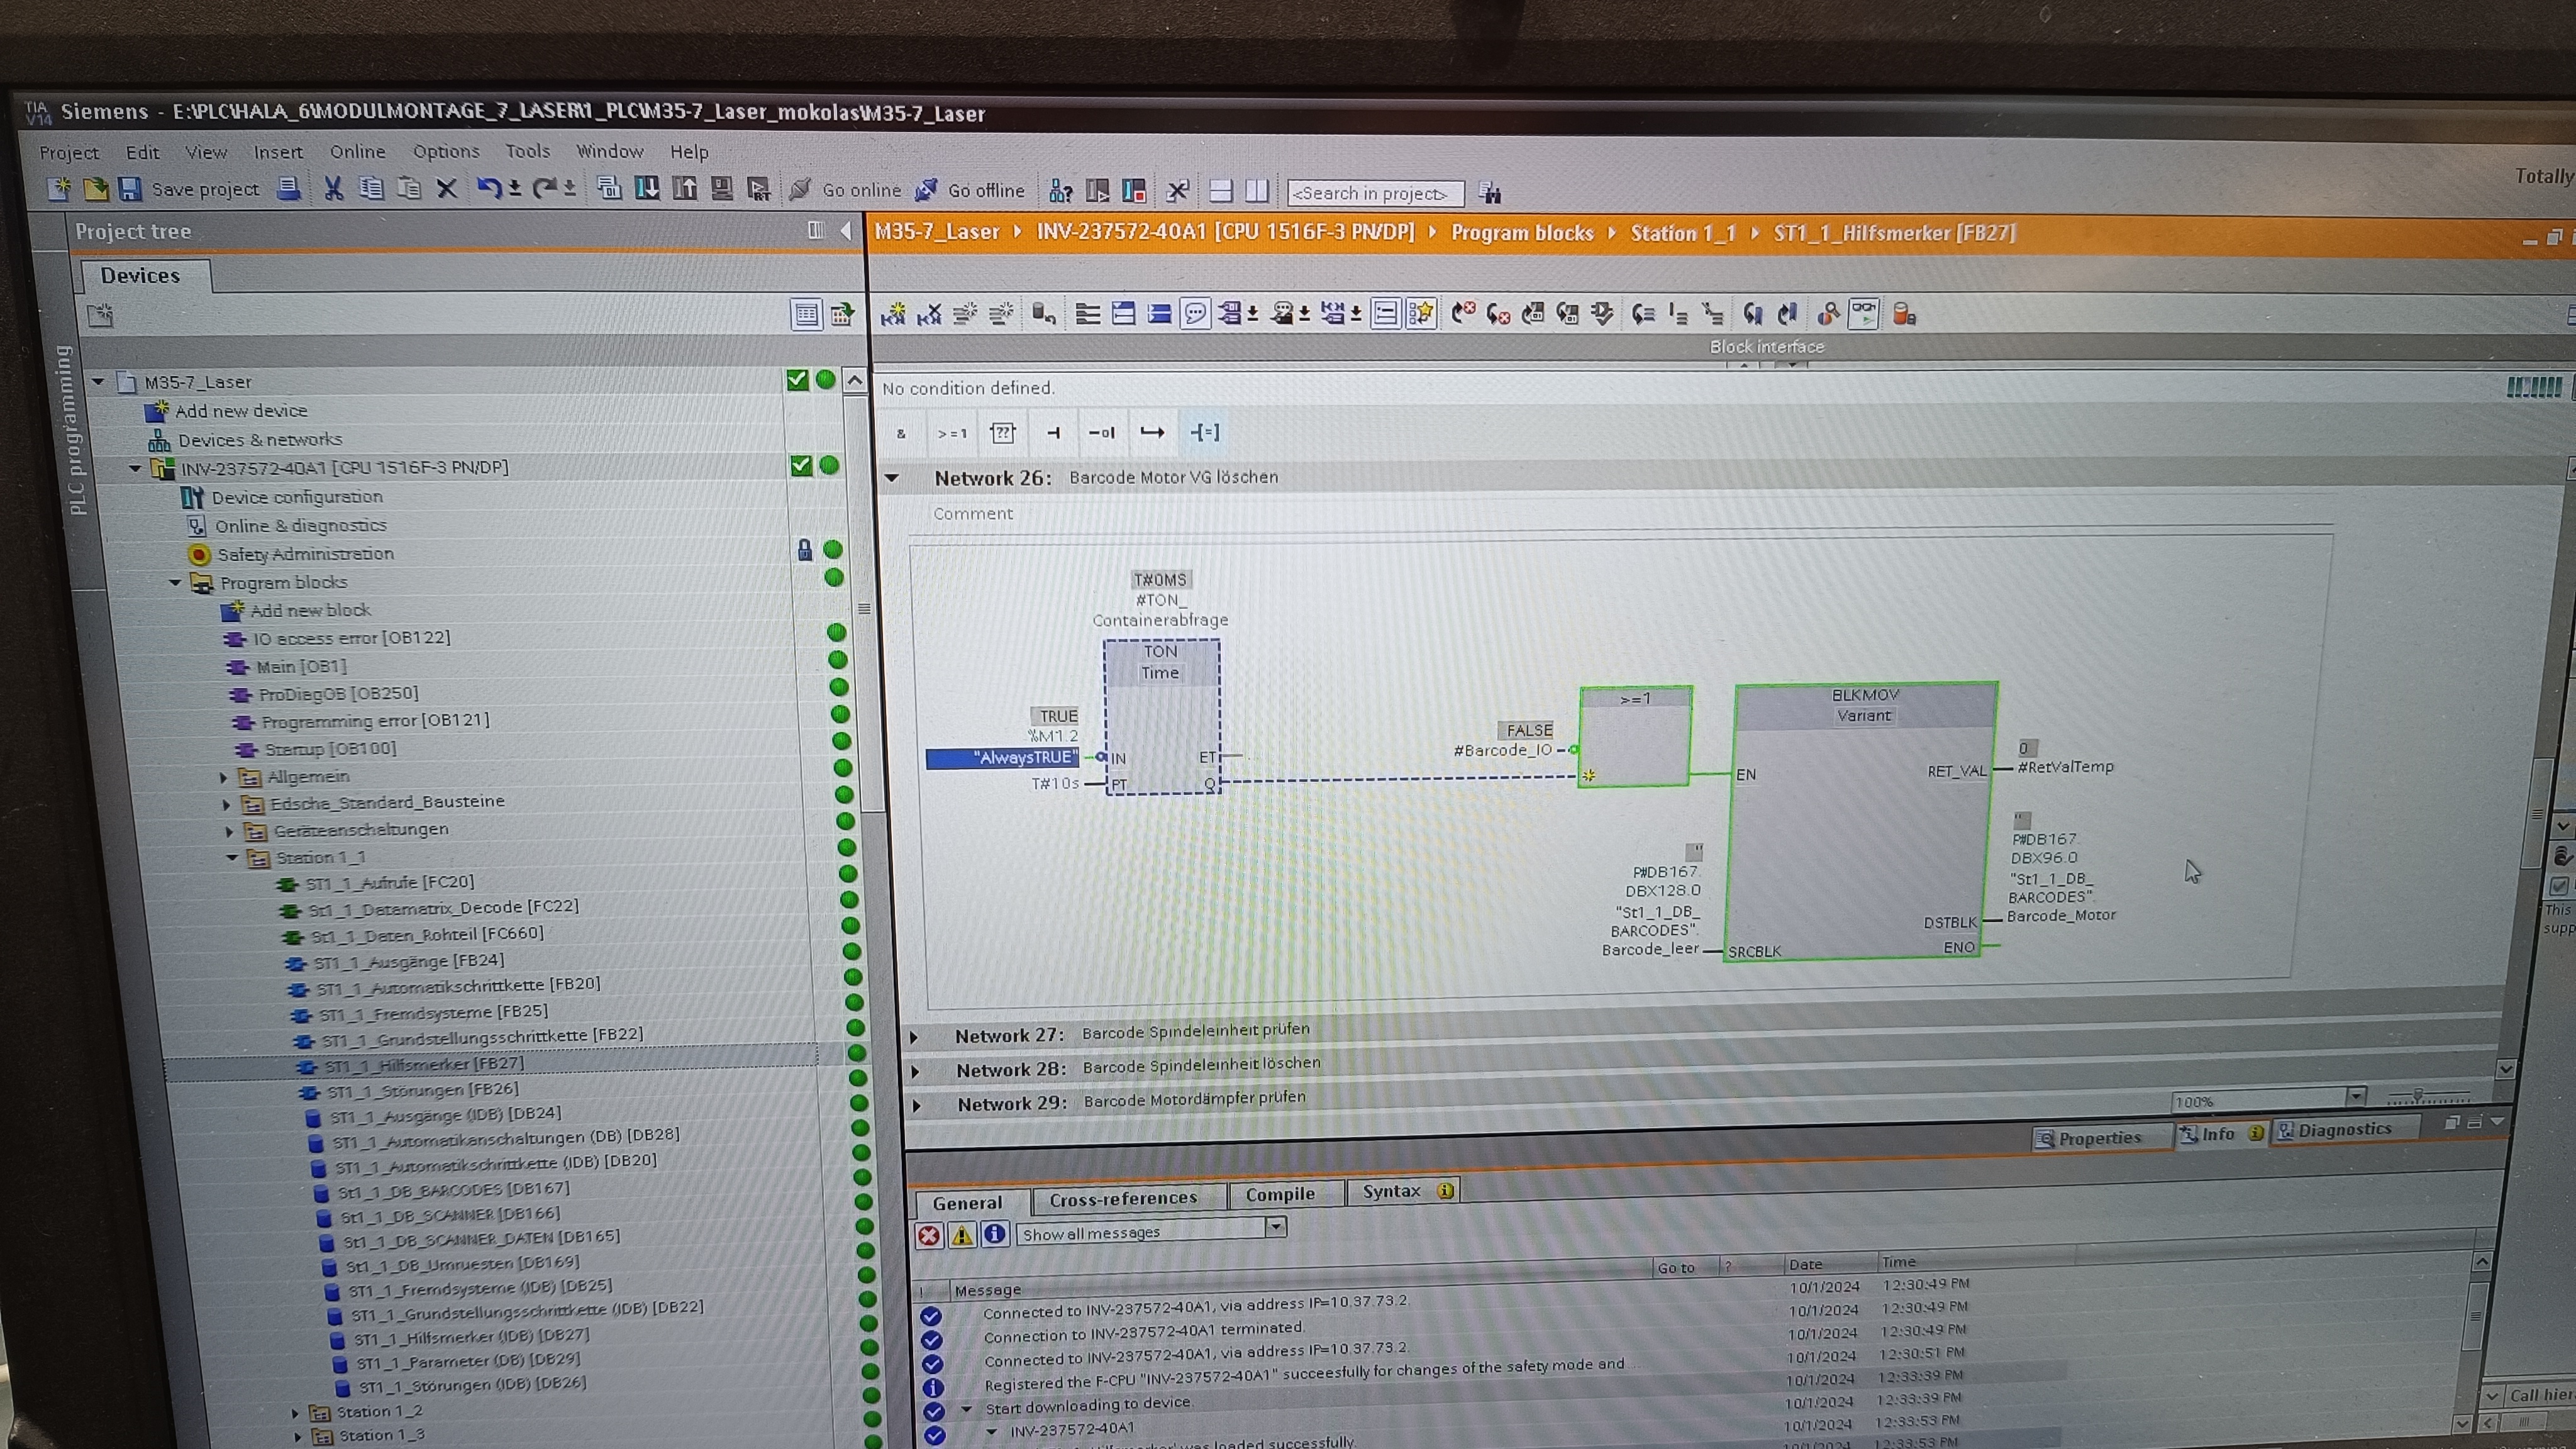Toggle warning messages filter icon
2576x1449 pixels.
(962, 1235)
